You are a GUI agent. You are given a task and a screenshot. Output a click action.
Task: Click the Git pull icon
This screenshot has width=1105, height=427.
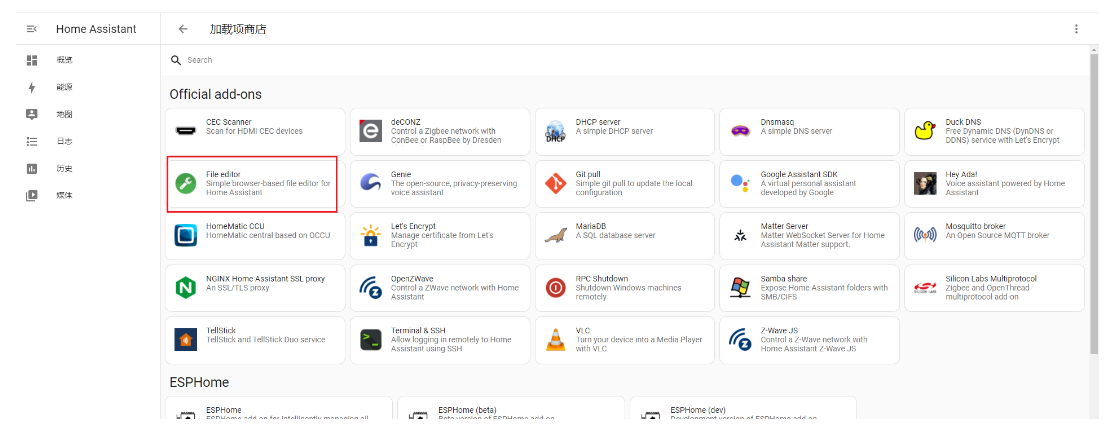pos(555,183)
